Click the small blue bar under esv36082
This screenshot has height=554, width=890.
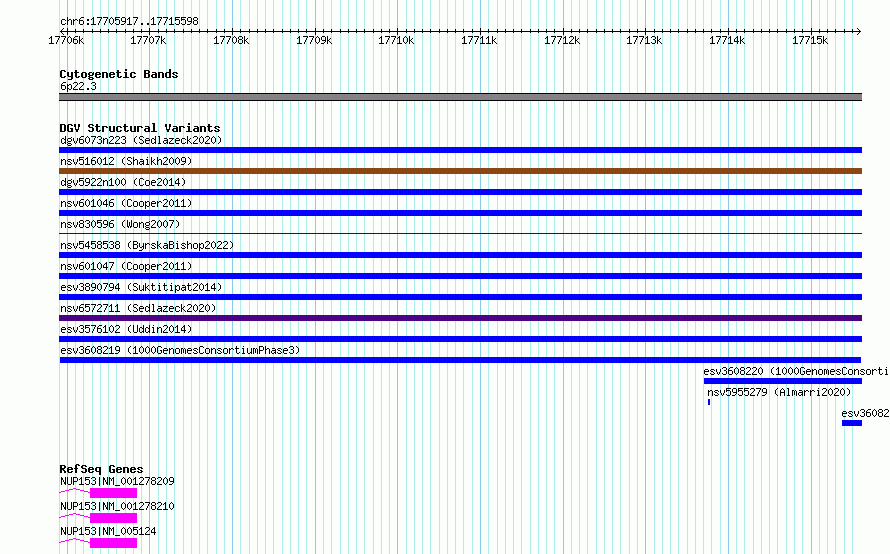pos(851,423)
